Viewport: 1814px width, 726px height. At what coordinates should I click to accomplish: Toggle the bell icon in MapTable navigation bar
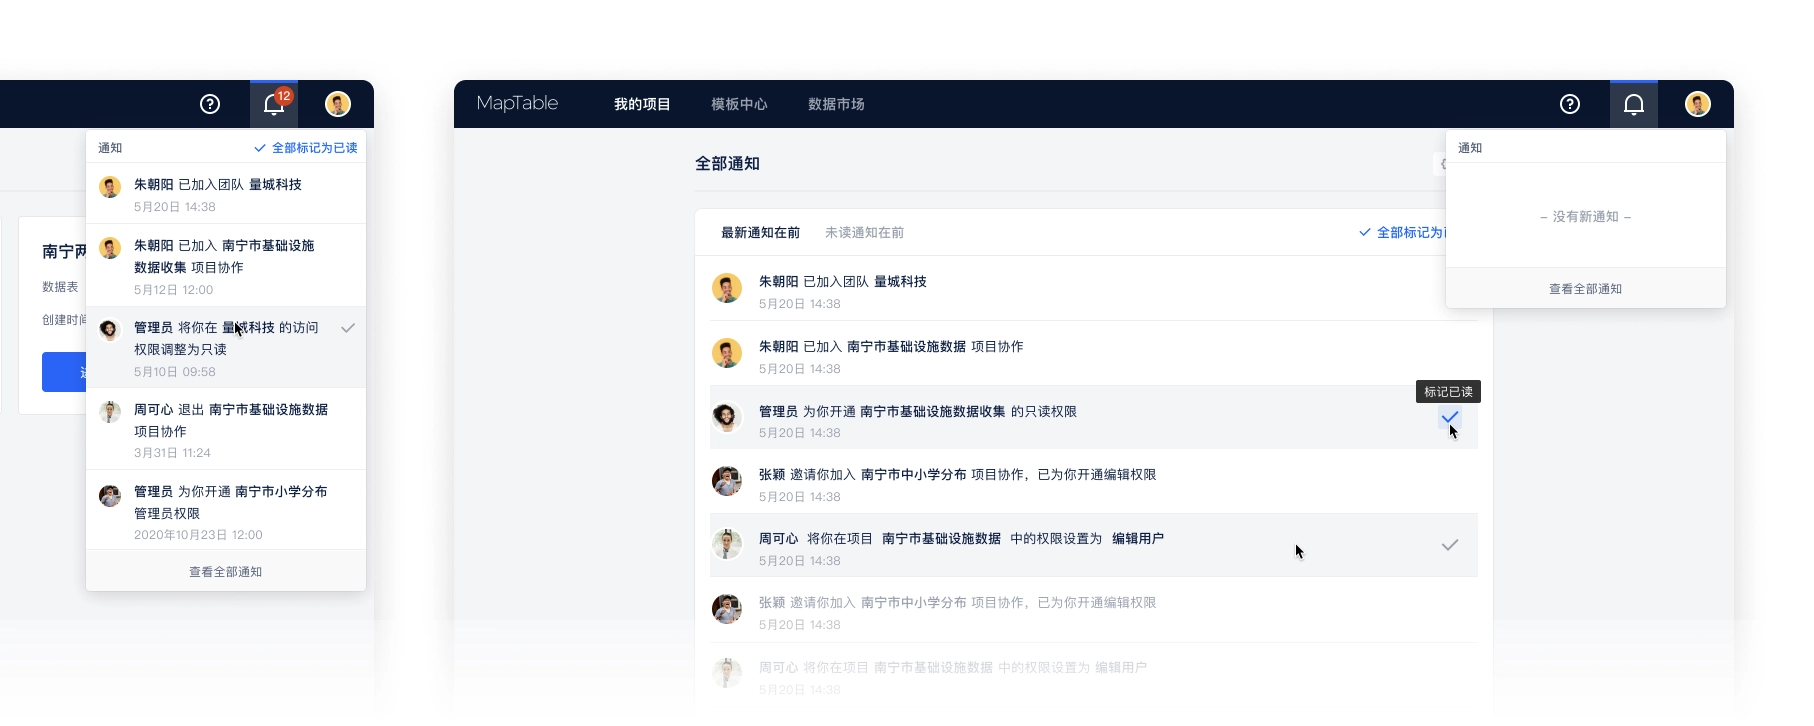coord(1634,104)
